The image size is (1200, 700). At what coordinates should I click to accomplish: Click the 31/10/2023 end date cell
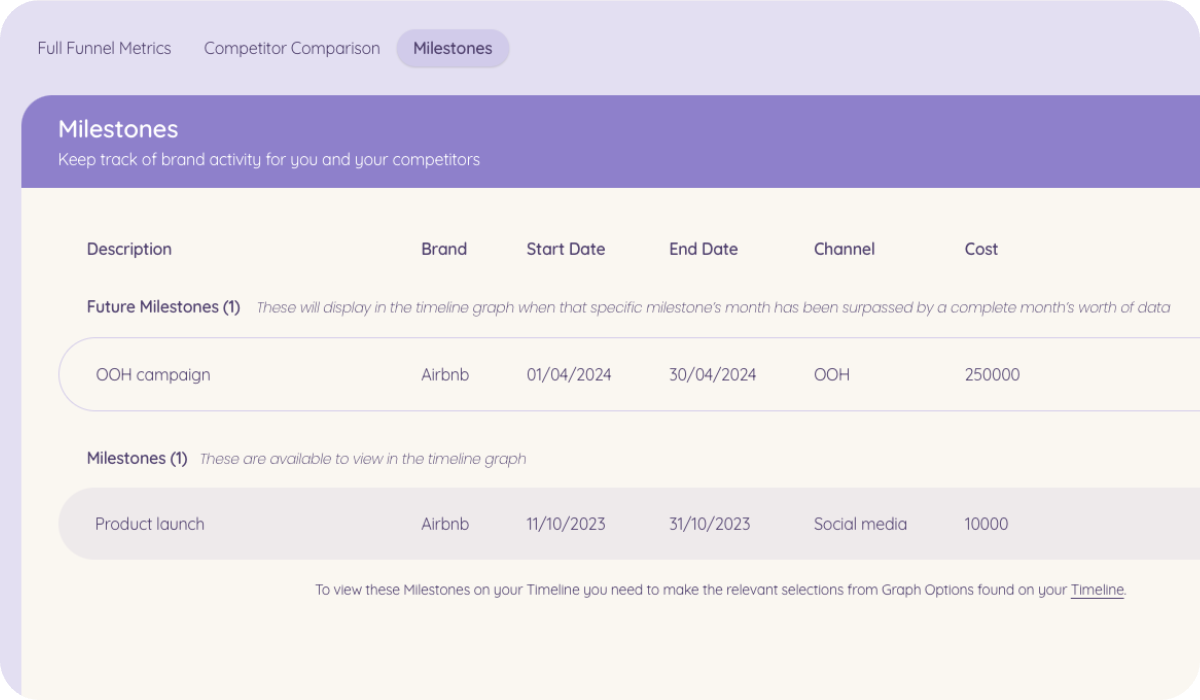click(709, 524)
